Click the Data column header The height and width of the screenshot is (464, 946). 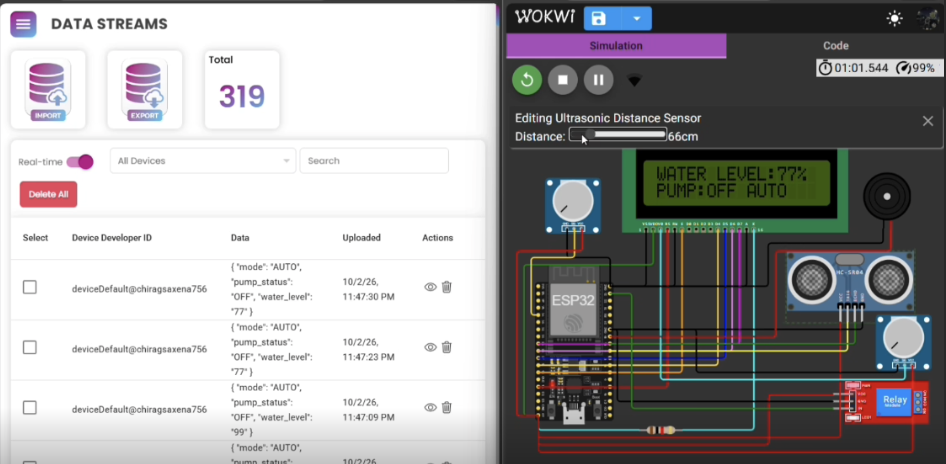(x=240, y=238)
